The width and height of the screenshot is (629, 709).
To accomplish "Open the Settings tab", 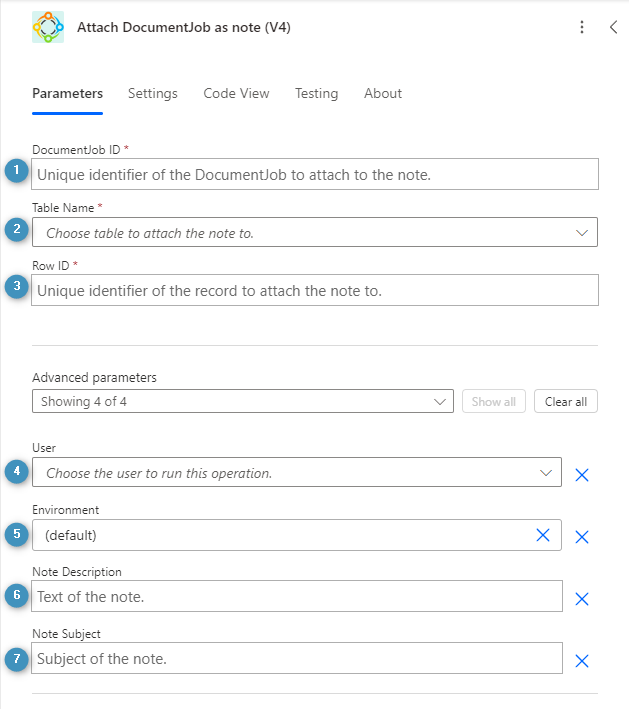I will click(x=153, y=94).
